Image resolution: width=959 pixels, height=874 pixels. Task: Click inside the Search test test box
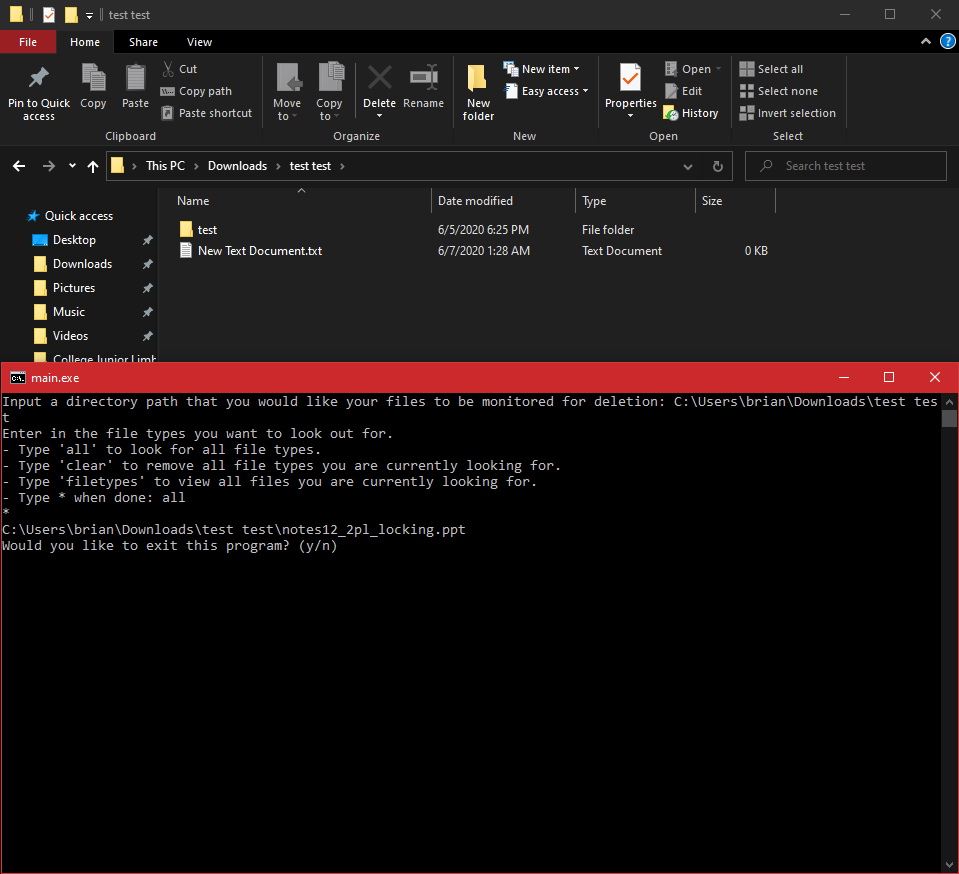point(845,165)
